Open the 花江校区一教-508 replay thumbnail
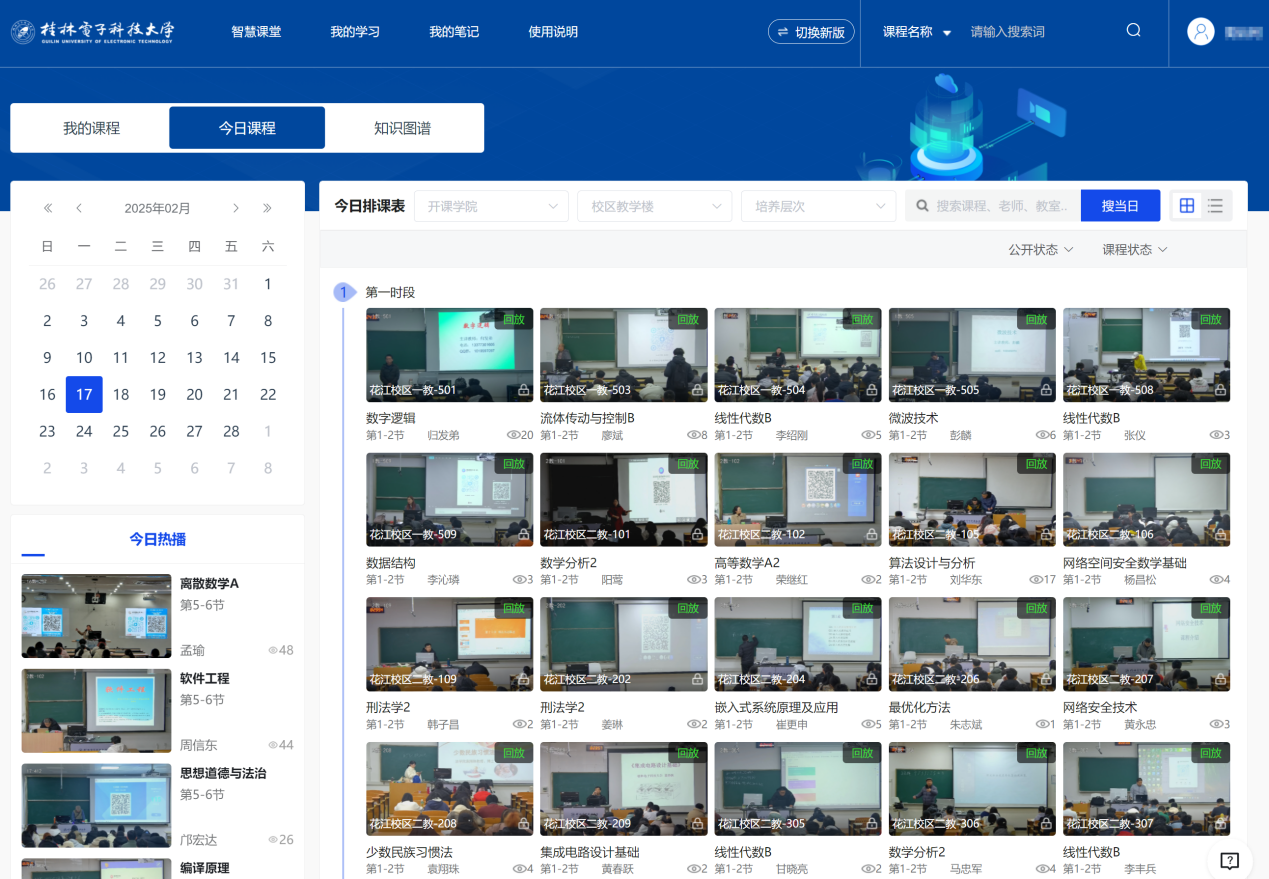 click(1147, 355)
